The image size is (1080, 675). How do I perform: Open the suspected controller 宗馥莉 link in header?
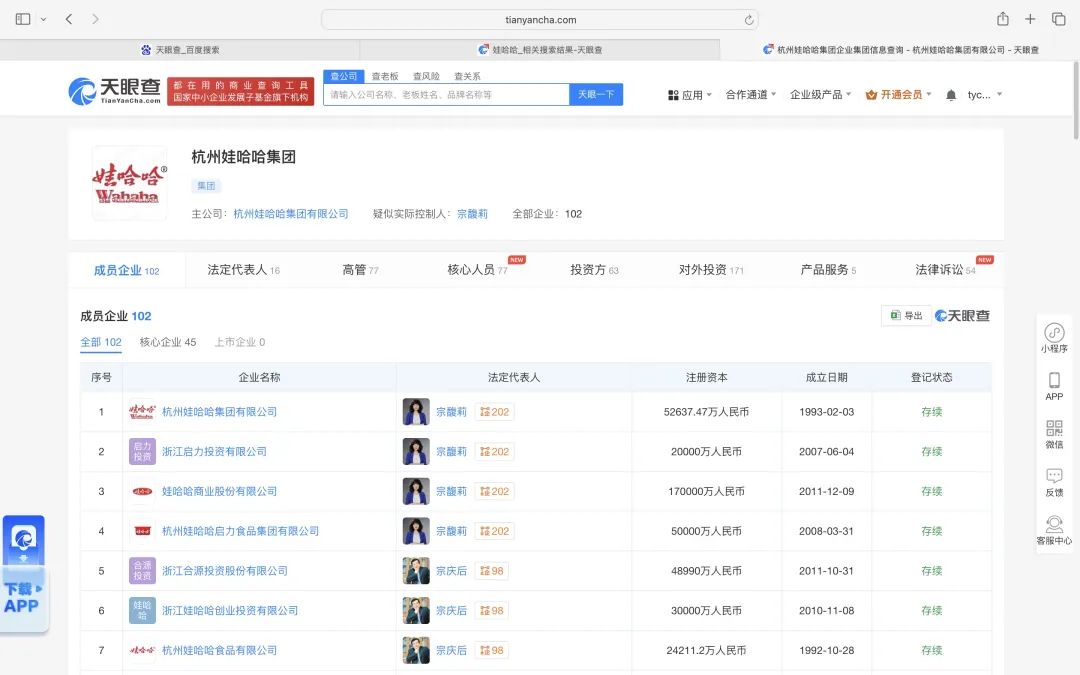point(472,214)
